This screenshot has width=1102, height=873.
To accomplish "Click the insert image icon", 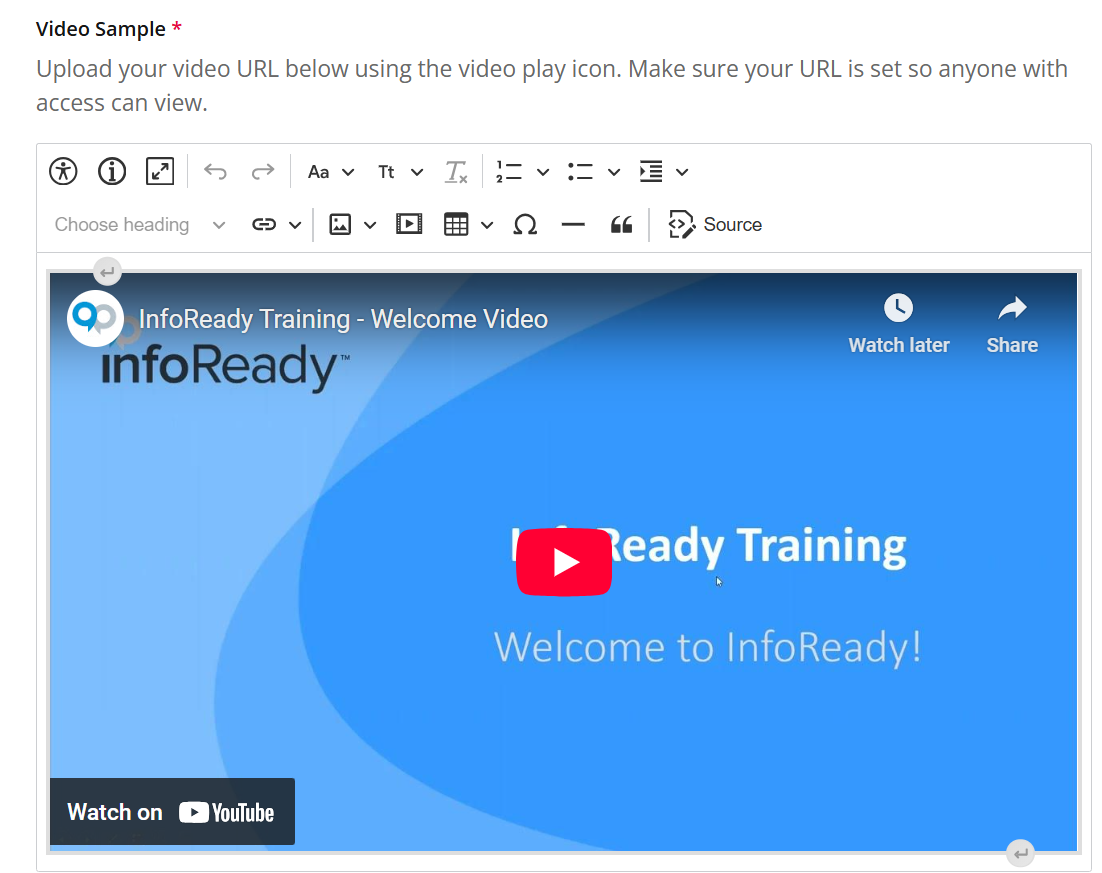I will coord(340,225).
